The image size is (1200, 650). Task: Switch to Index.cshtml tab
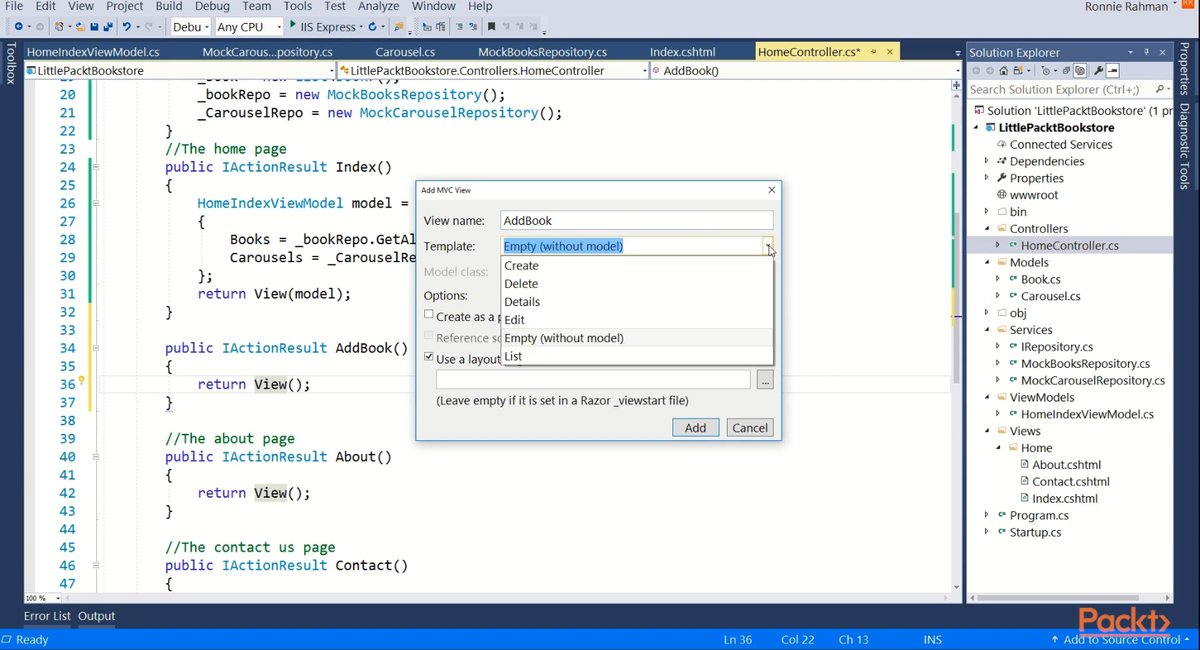pyautogui.click(x=683, y=52)
